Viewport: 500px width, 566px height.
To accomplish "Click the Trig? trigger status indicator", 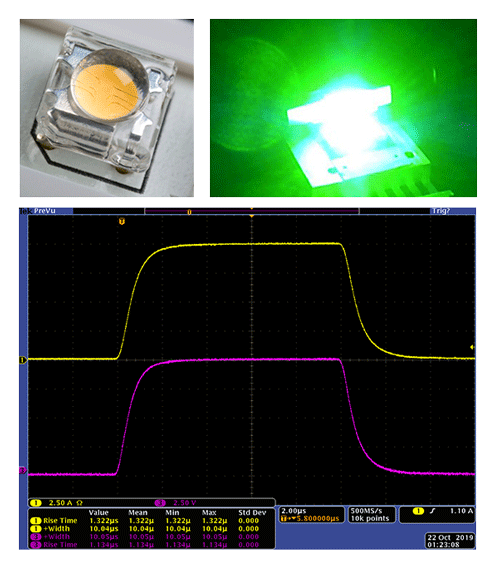I will [x=441, y=211].
